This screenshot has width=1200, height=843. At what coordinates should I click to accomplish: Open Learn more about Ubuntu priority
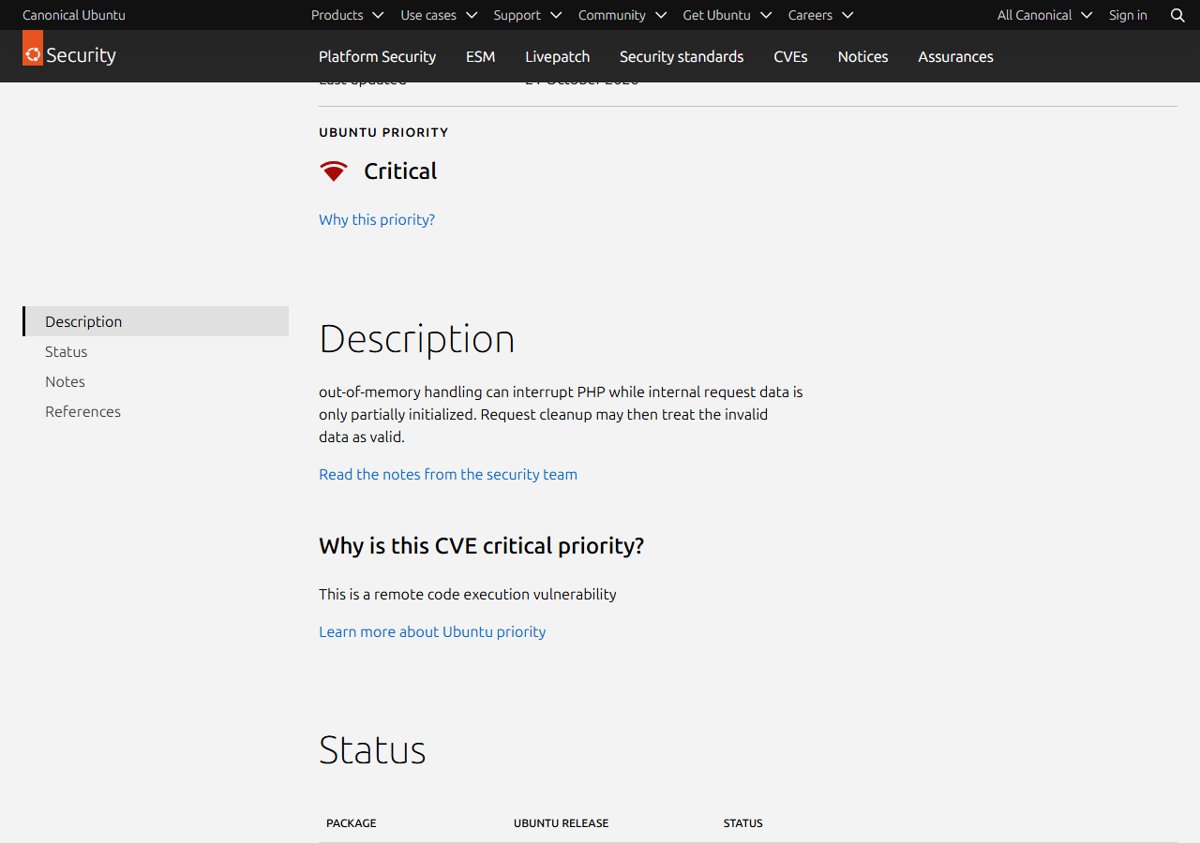432,631
